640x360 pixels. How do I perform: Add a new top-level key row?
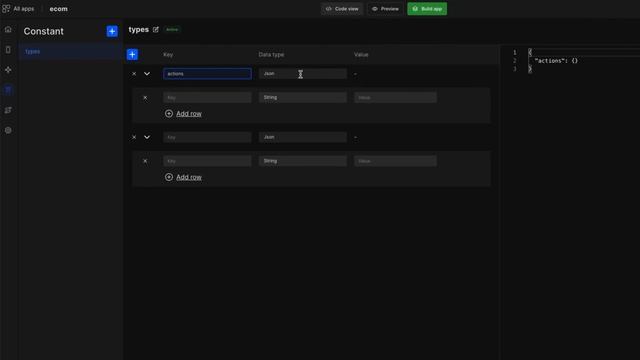click(132, 54)
